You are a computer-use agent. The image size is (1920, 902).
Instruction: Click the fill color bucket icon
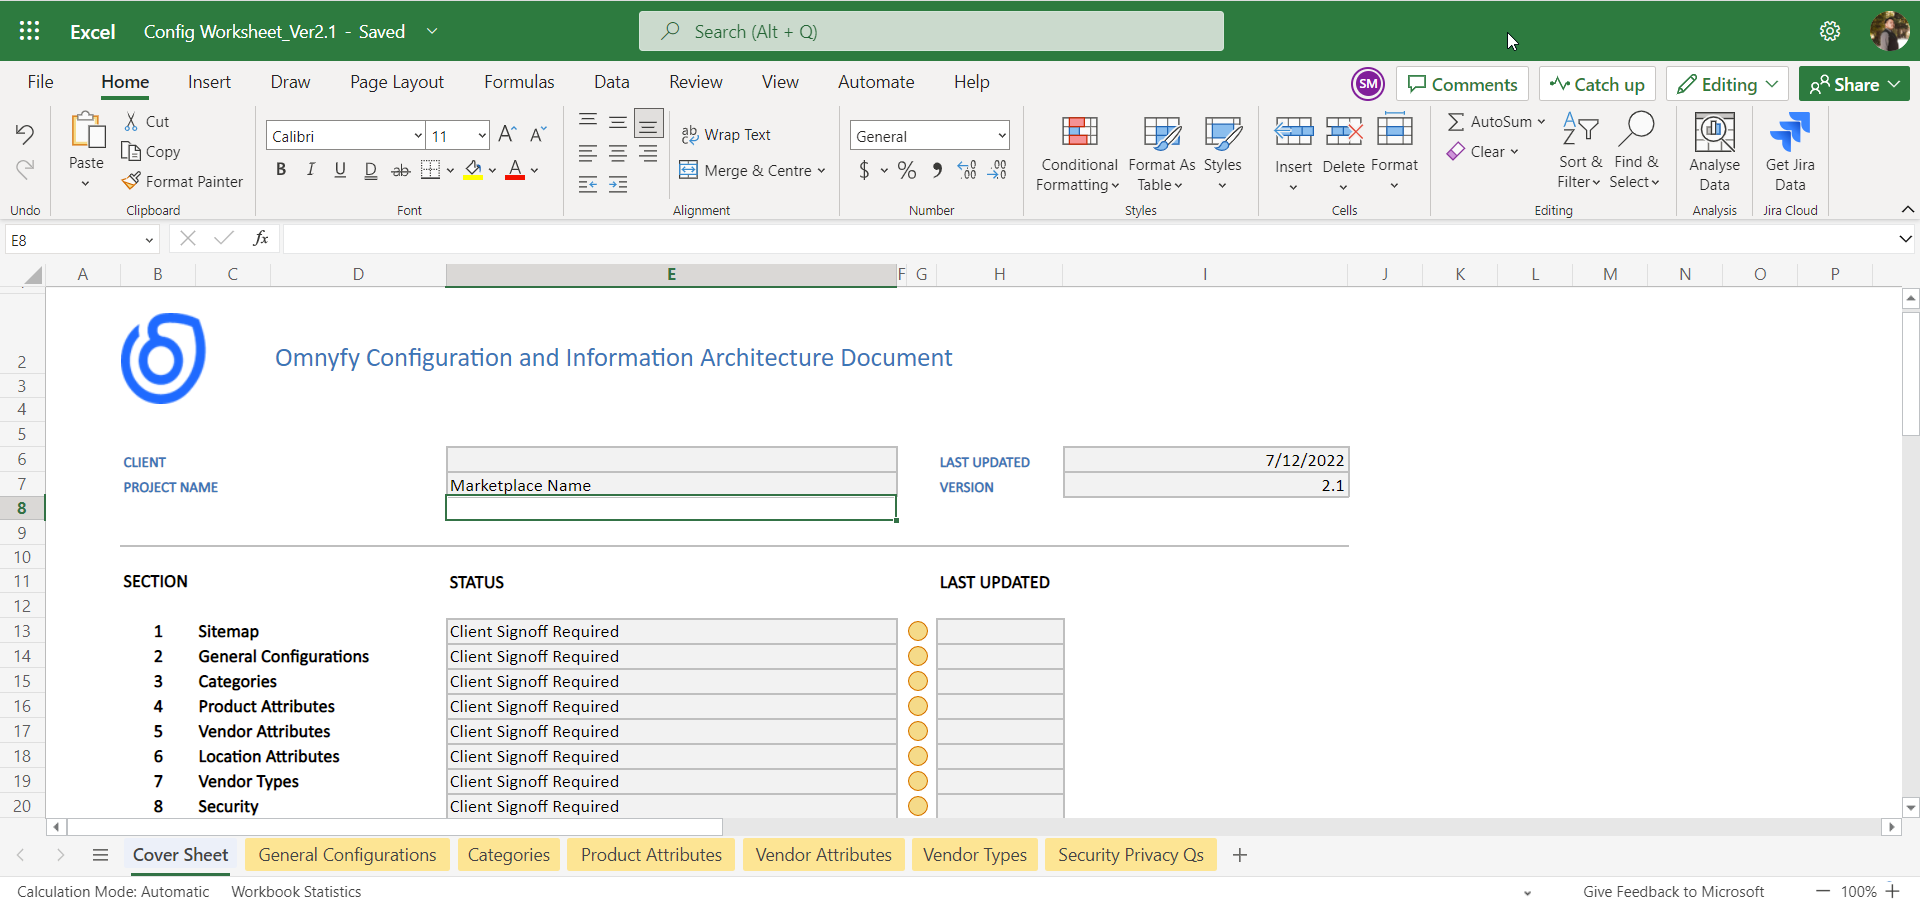point(474,170)
